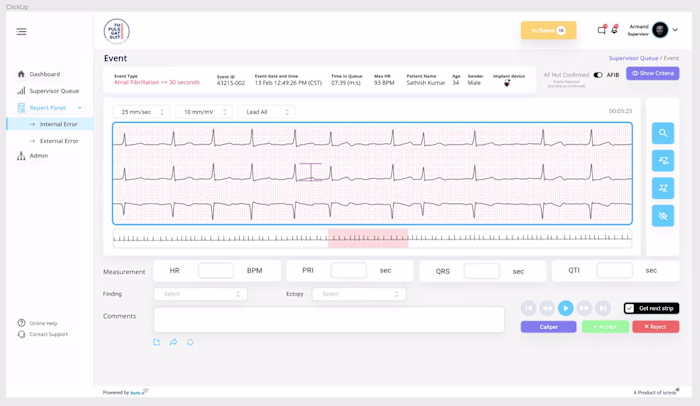Open the Lead All dropdown
Image resolution: width=700 pixels, height=406 pixels.
click(267, 112)
